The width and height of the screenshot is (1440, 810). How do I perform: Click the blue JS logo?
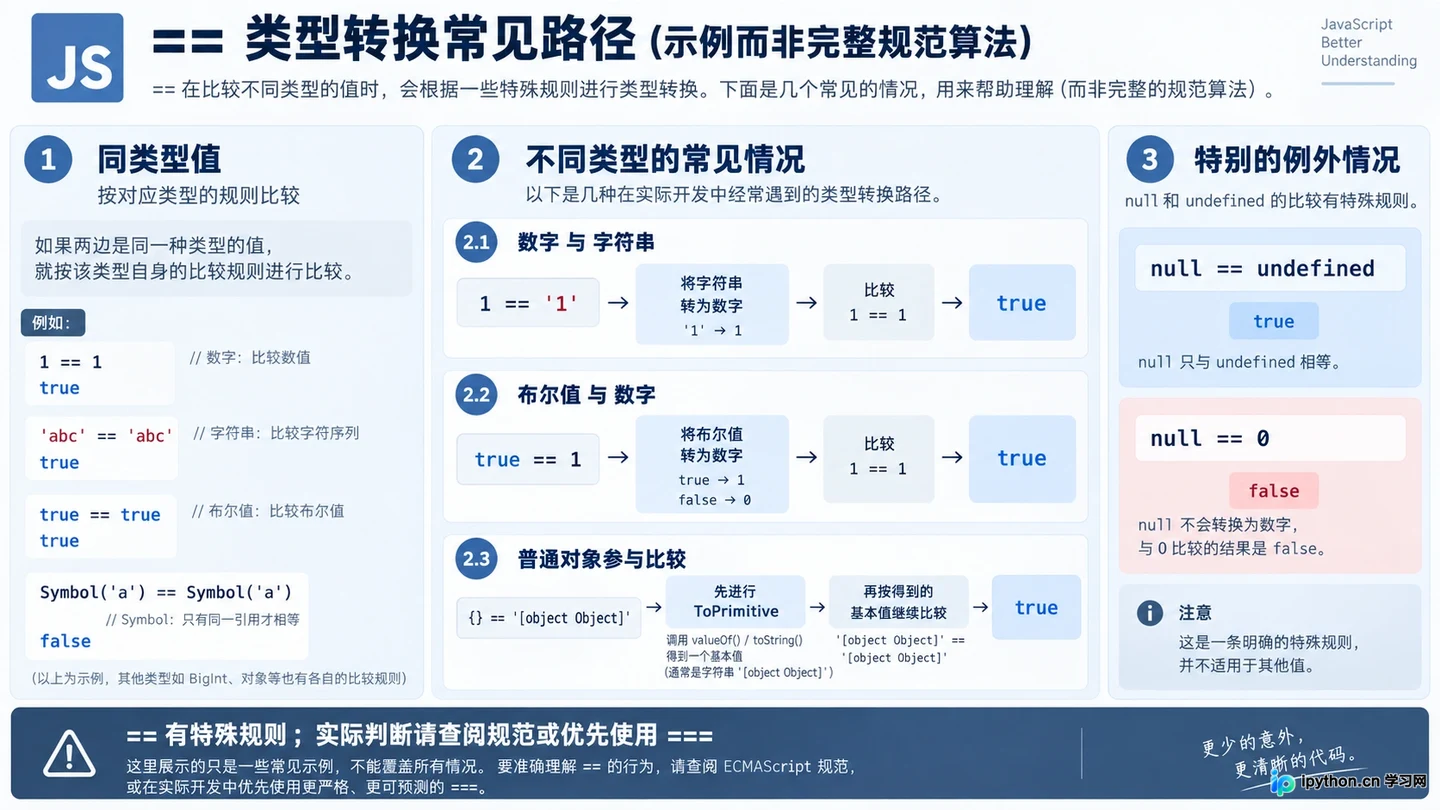click(77, 58)
